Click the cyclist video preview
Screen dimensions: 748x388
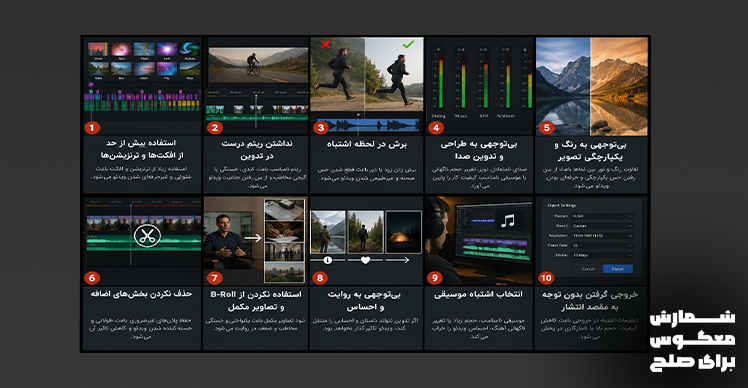click(258, 66)
